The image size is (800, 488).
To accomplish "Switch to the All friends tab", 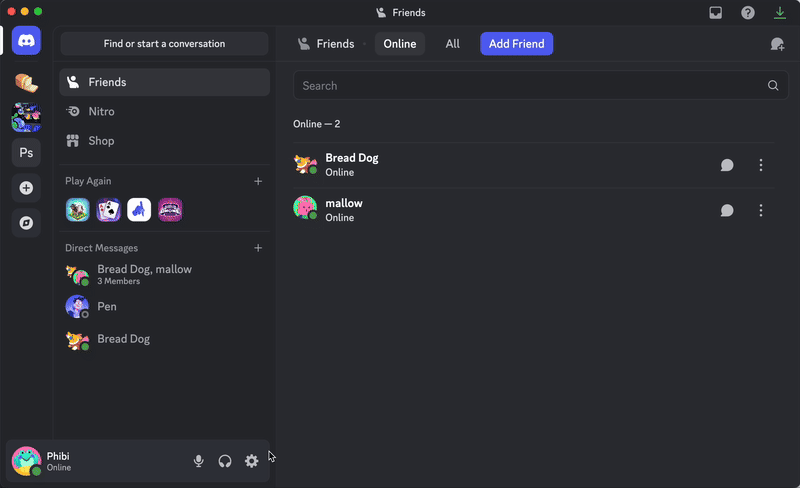I will coord(453,44).
